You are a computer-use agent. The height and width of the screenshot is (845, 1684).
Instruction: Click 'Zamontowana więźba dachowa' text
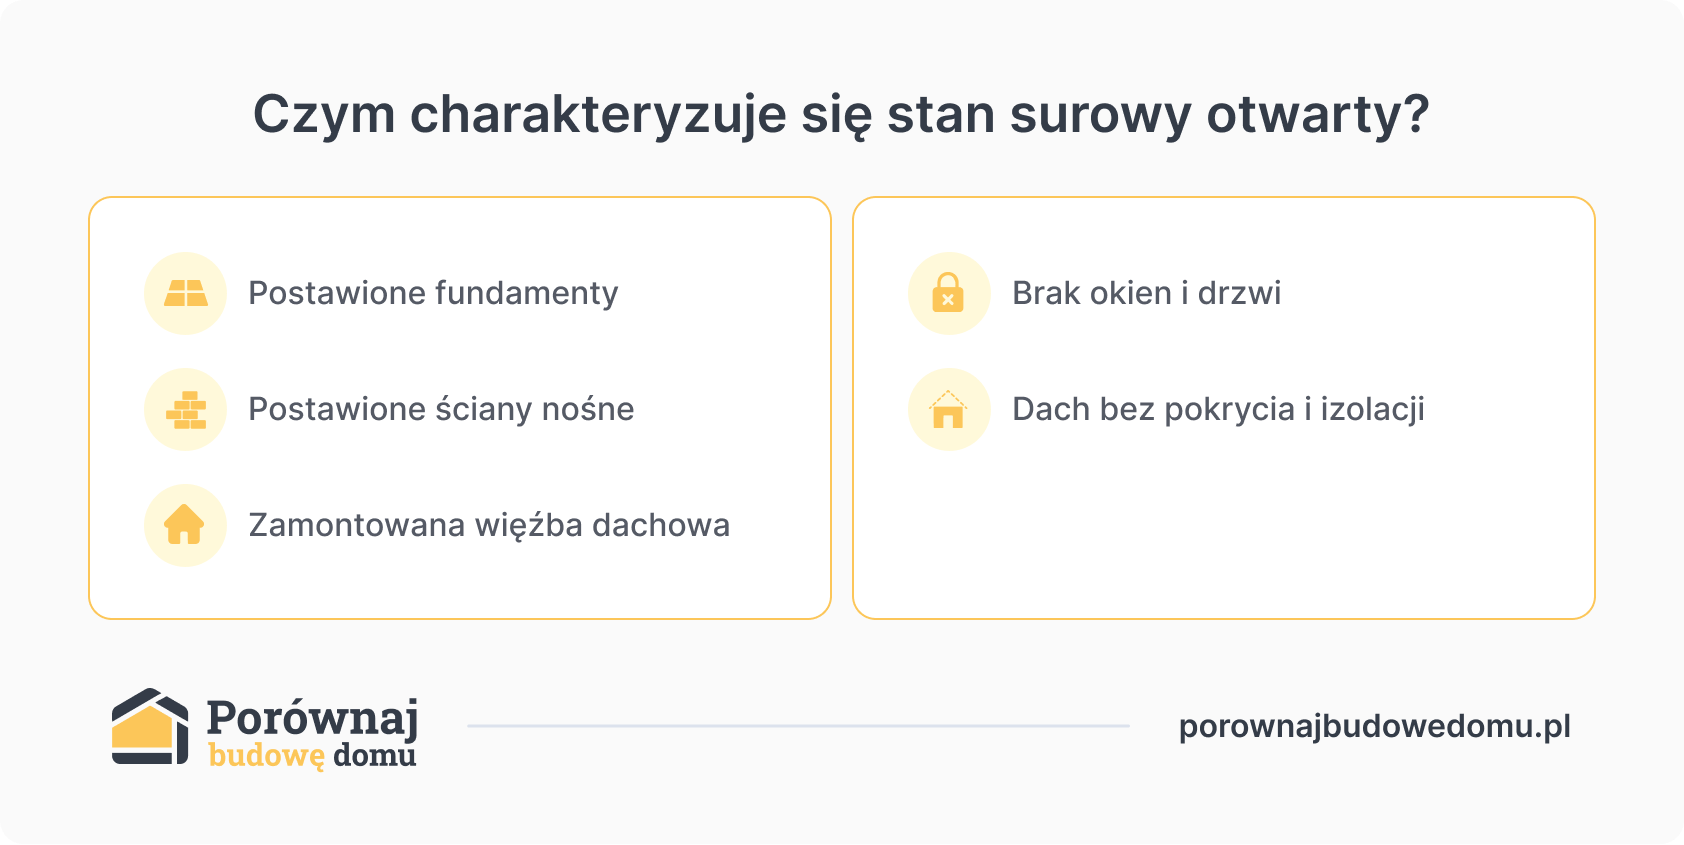[489, 525]
